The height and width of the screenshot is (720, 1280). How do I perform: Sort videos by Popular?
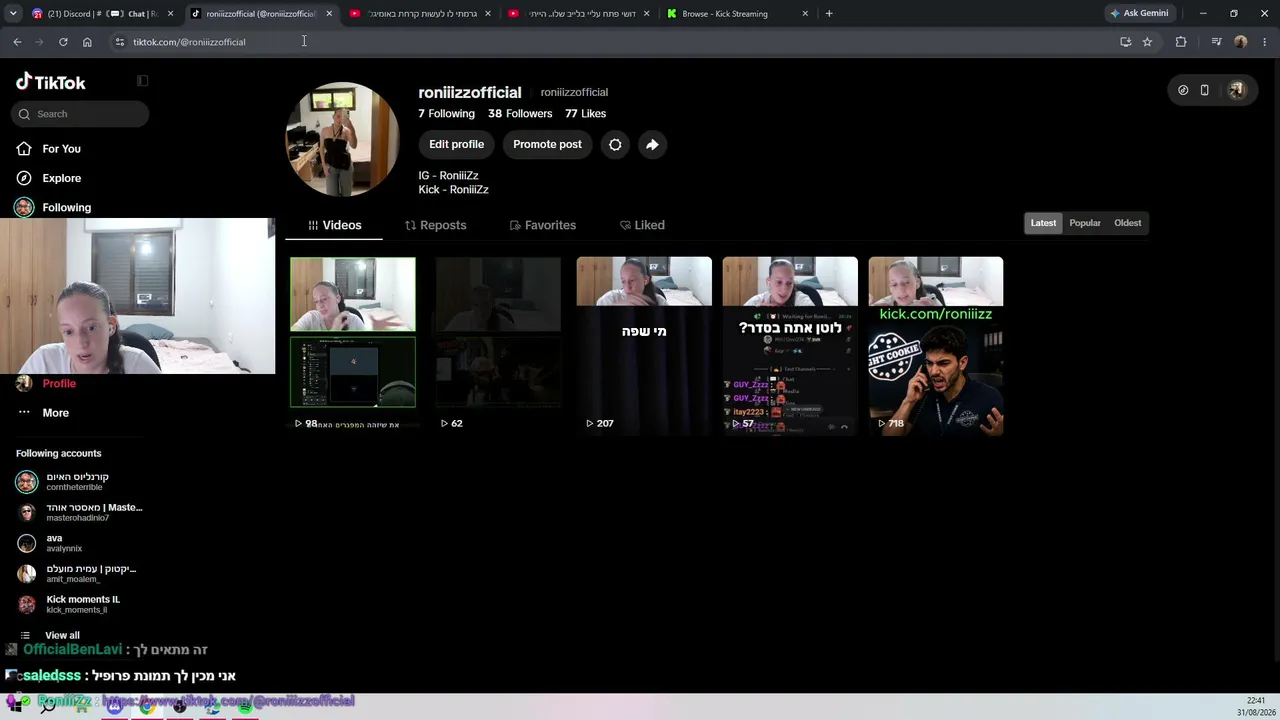1085,223
